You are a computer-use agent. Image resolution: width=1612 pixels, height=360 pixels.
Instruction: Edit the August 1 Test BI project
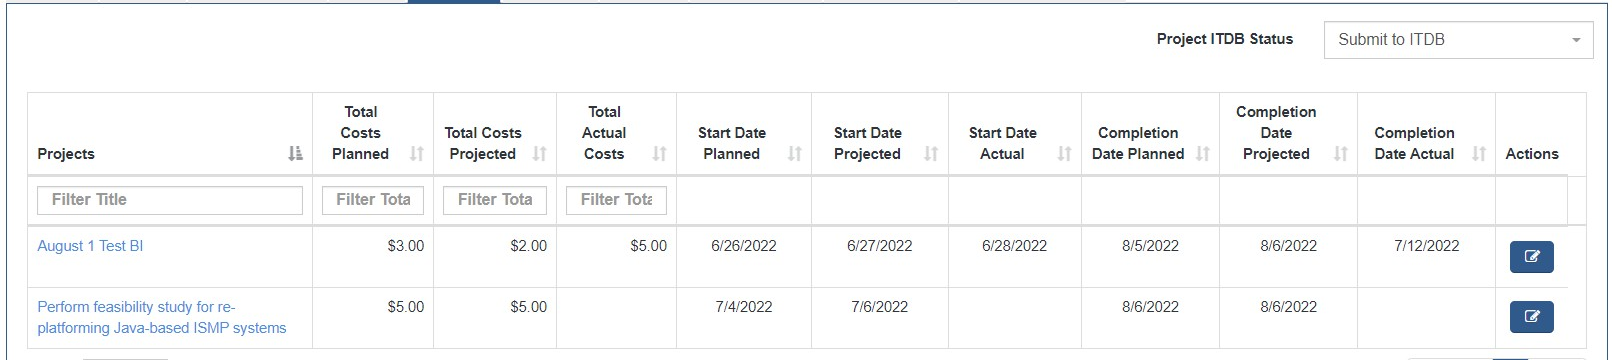pos(1531,257)
